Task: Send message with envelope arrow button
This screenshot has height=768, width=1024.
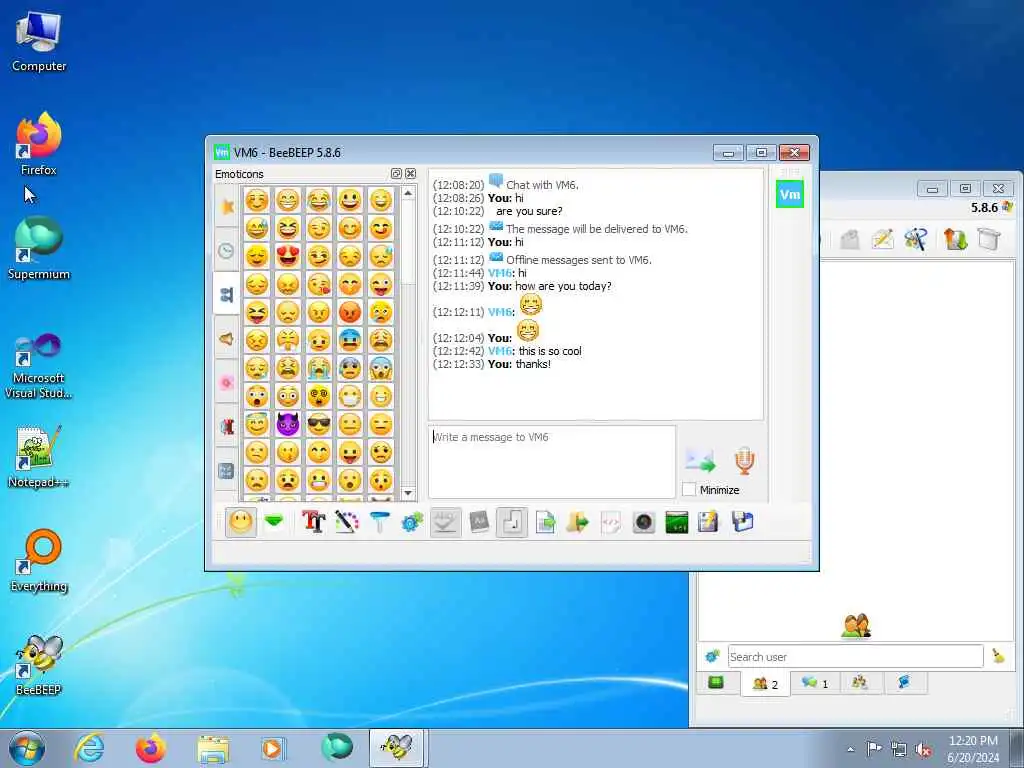Action: tap(701, 460)
